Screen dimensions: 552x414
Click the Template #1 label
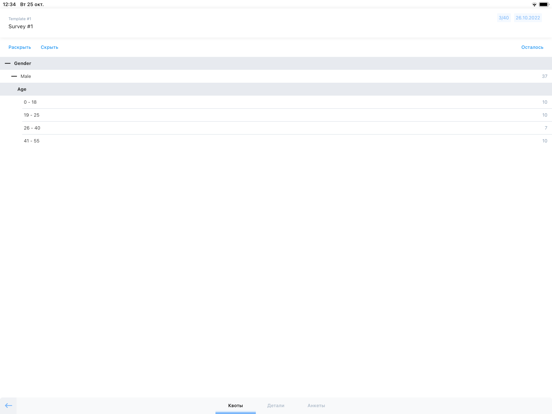20,19
